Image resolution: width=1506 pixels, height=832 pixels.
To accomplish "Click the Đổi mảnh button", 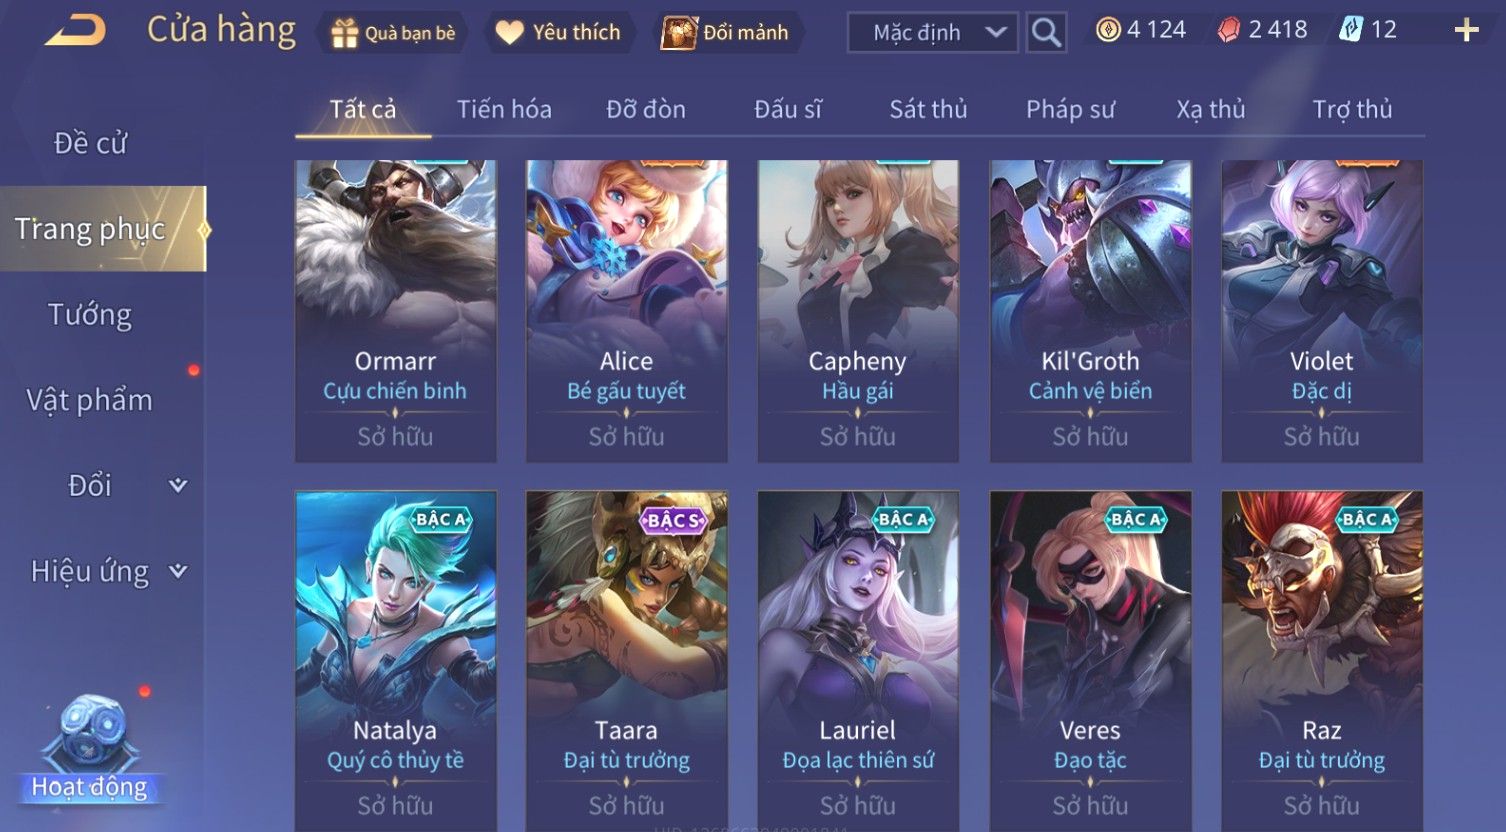I will pos(729,32).
